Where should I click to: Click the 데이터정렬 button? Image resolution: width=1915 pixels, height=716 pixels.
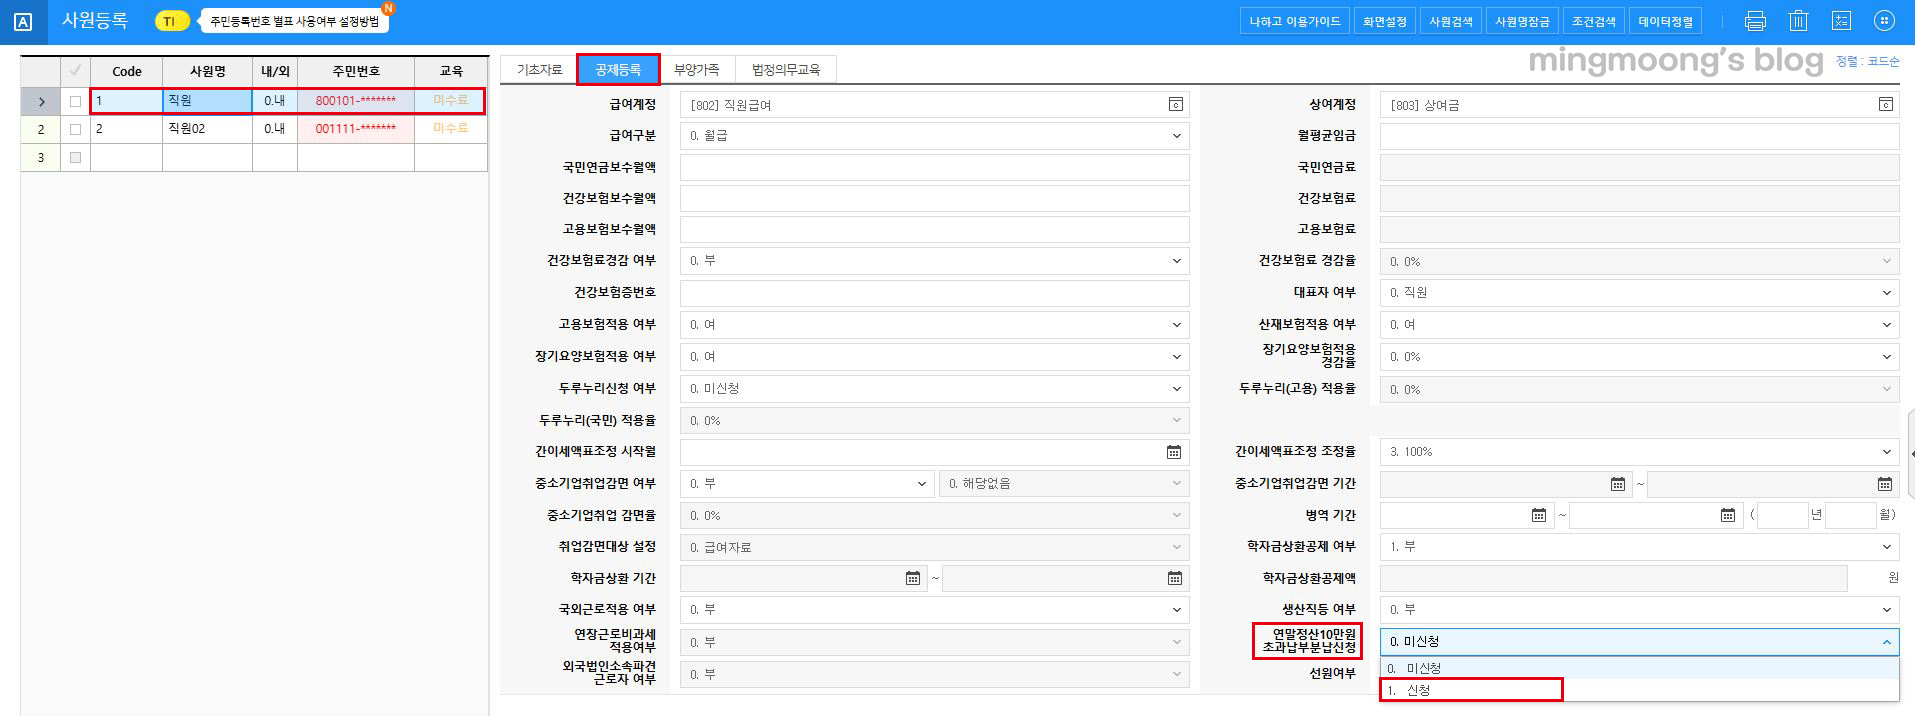pyautogui.click(x=1666, y=21)
